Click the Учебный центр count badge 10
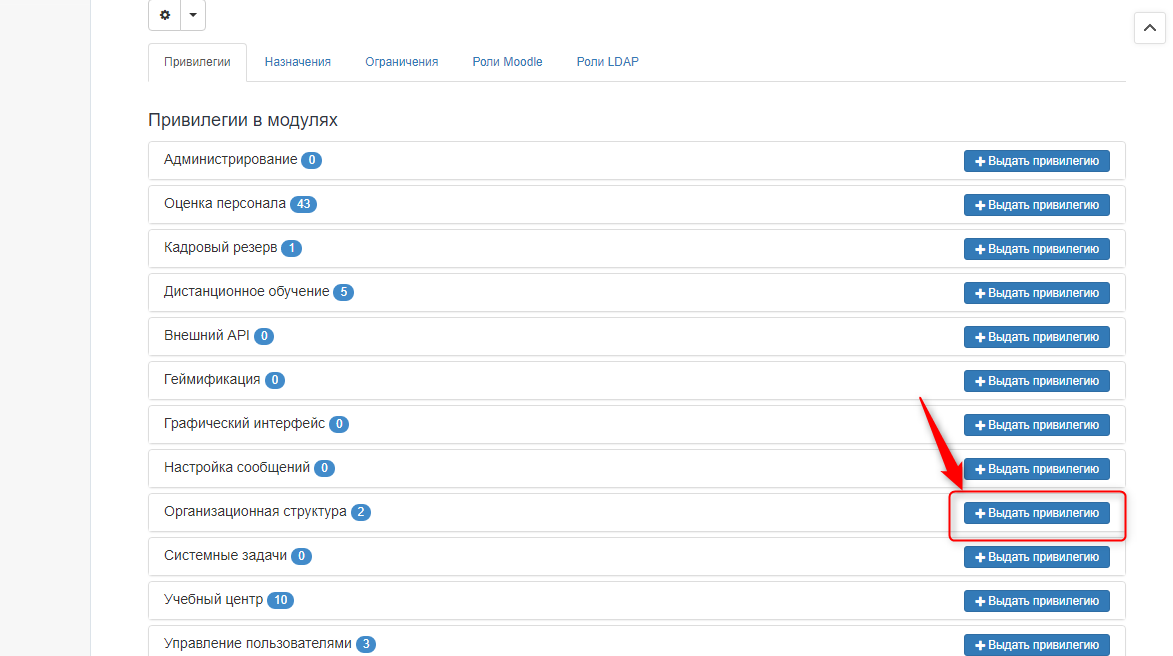The image size is (1173, 656). pyautogui.click(x=280, y=600)
